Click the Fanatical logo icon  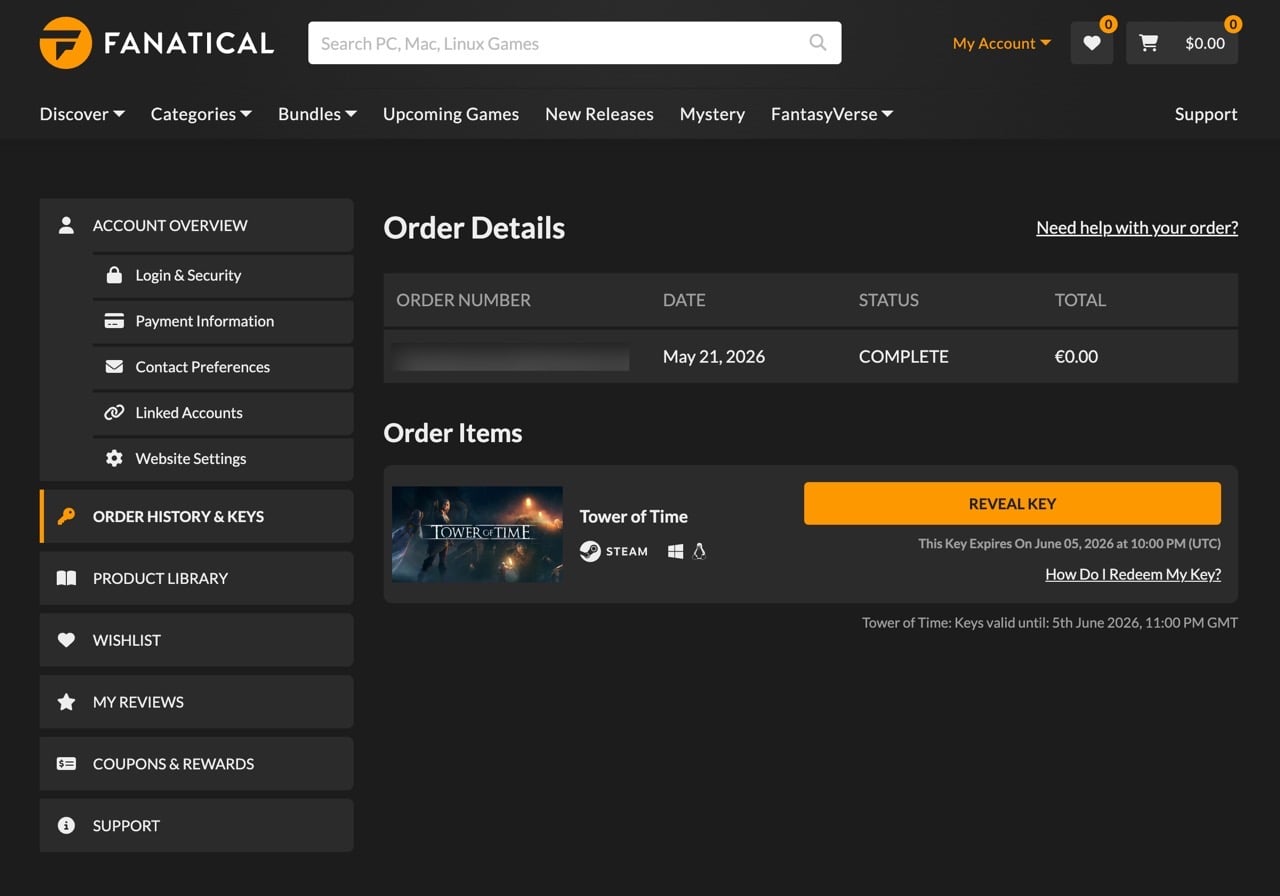[66, 43]
